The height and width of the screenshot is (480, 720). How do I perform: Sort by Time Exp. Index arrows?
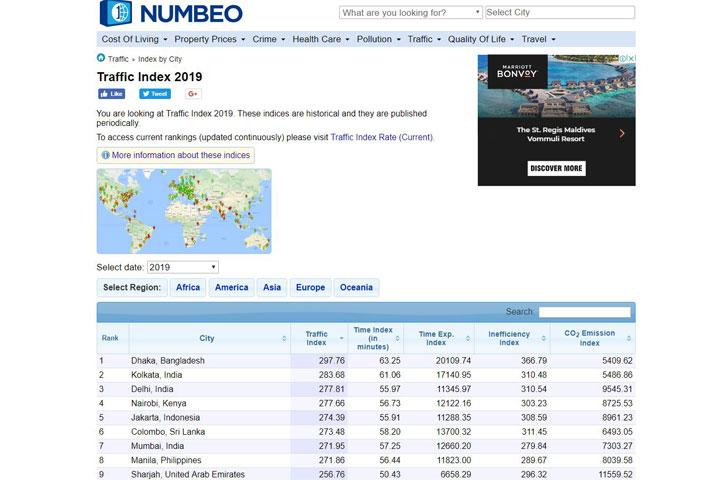pyautogui.click(x=468, y=339)
